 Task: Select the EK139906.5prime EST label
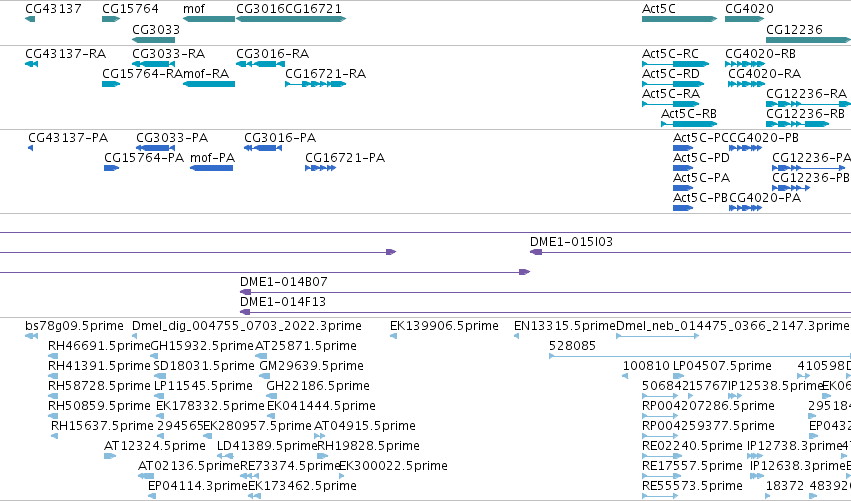[444, 326]
